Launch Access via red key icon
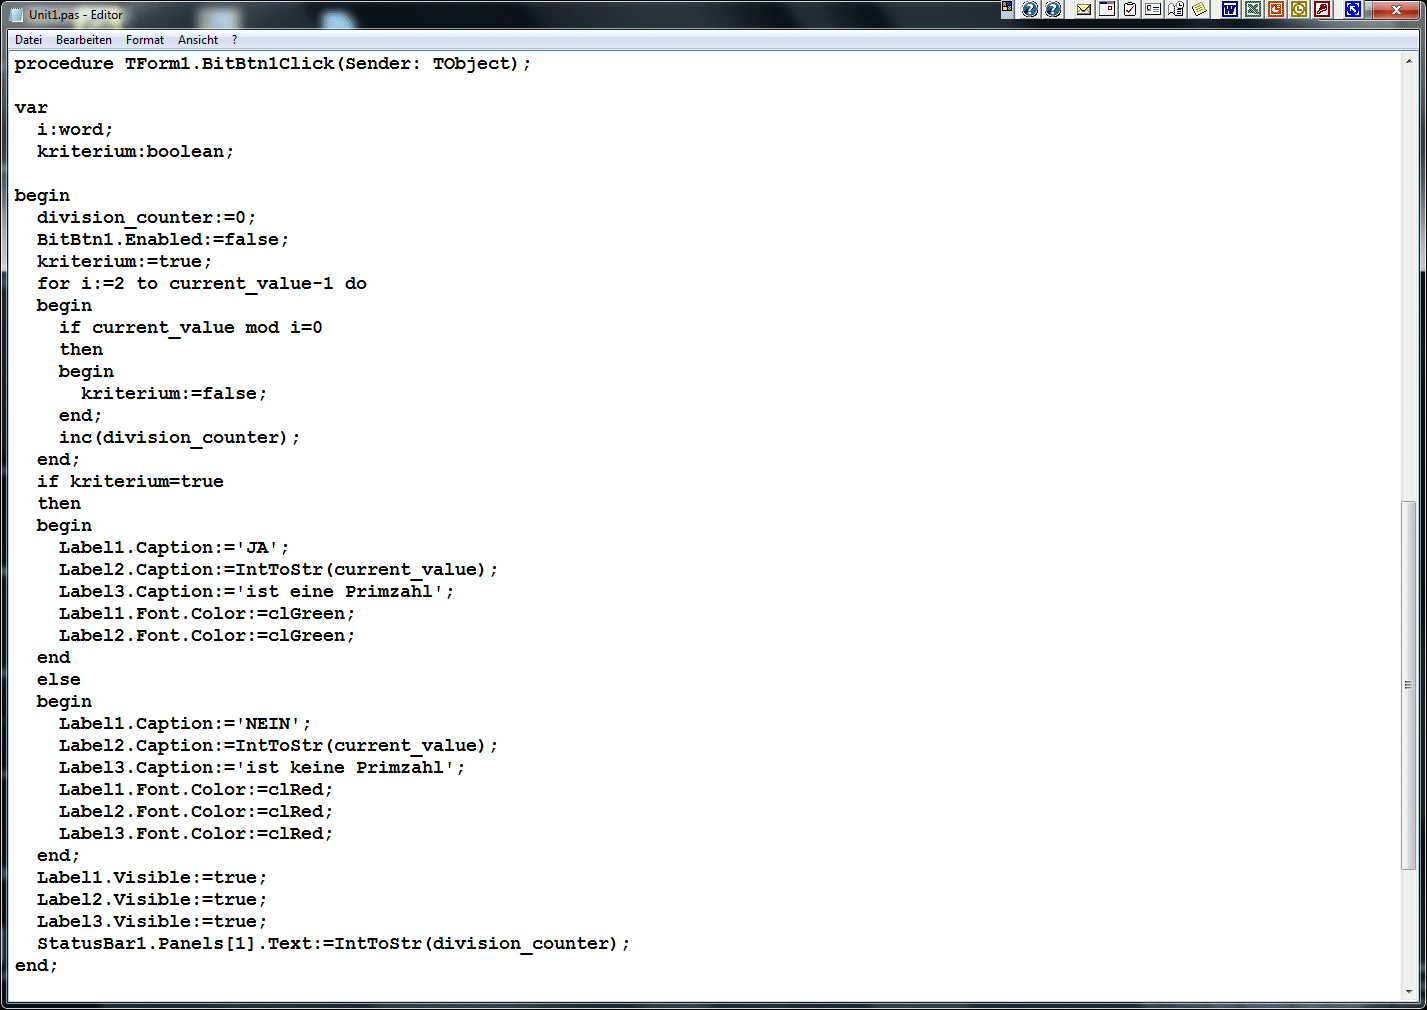Viewport: 1427px width, 1010px height. (1322, 10)
